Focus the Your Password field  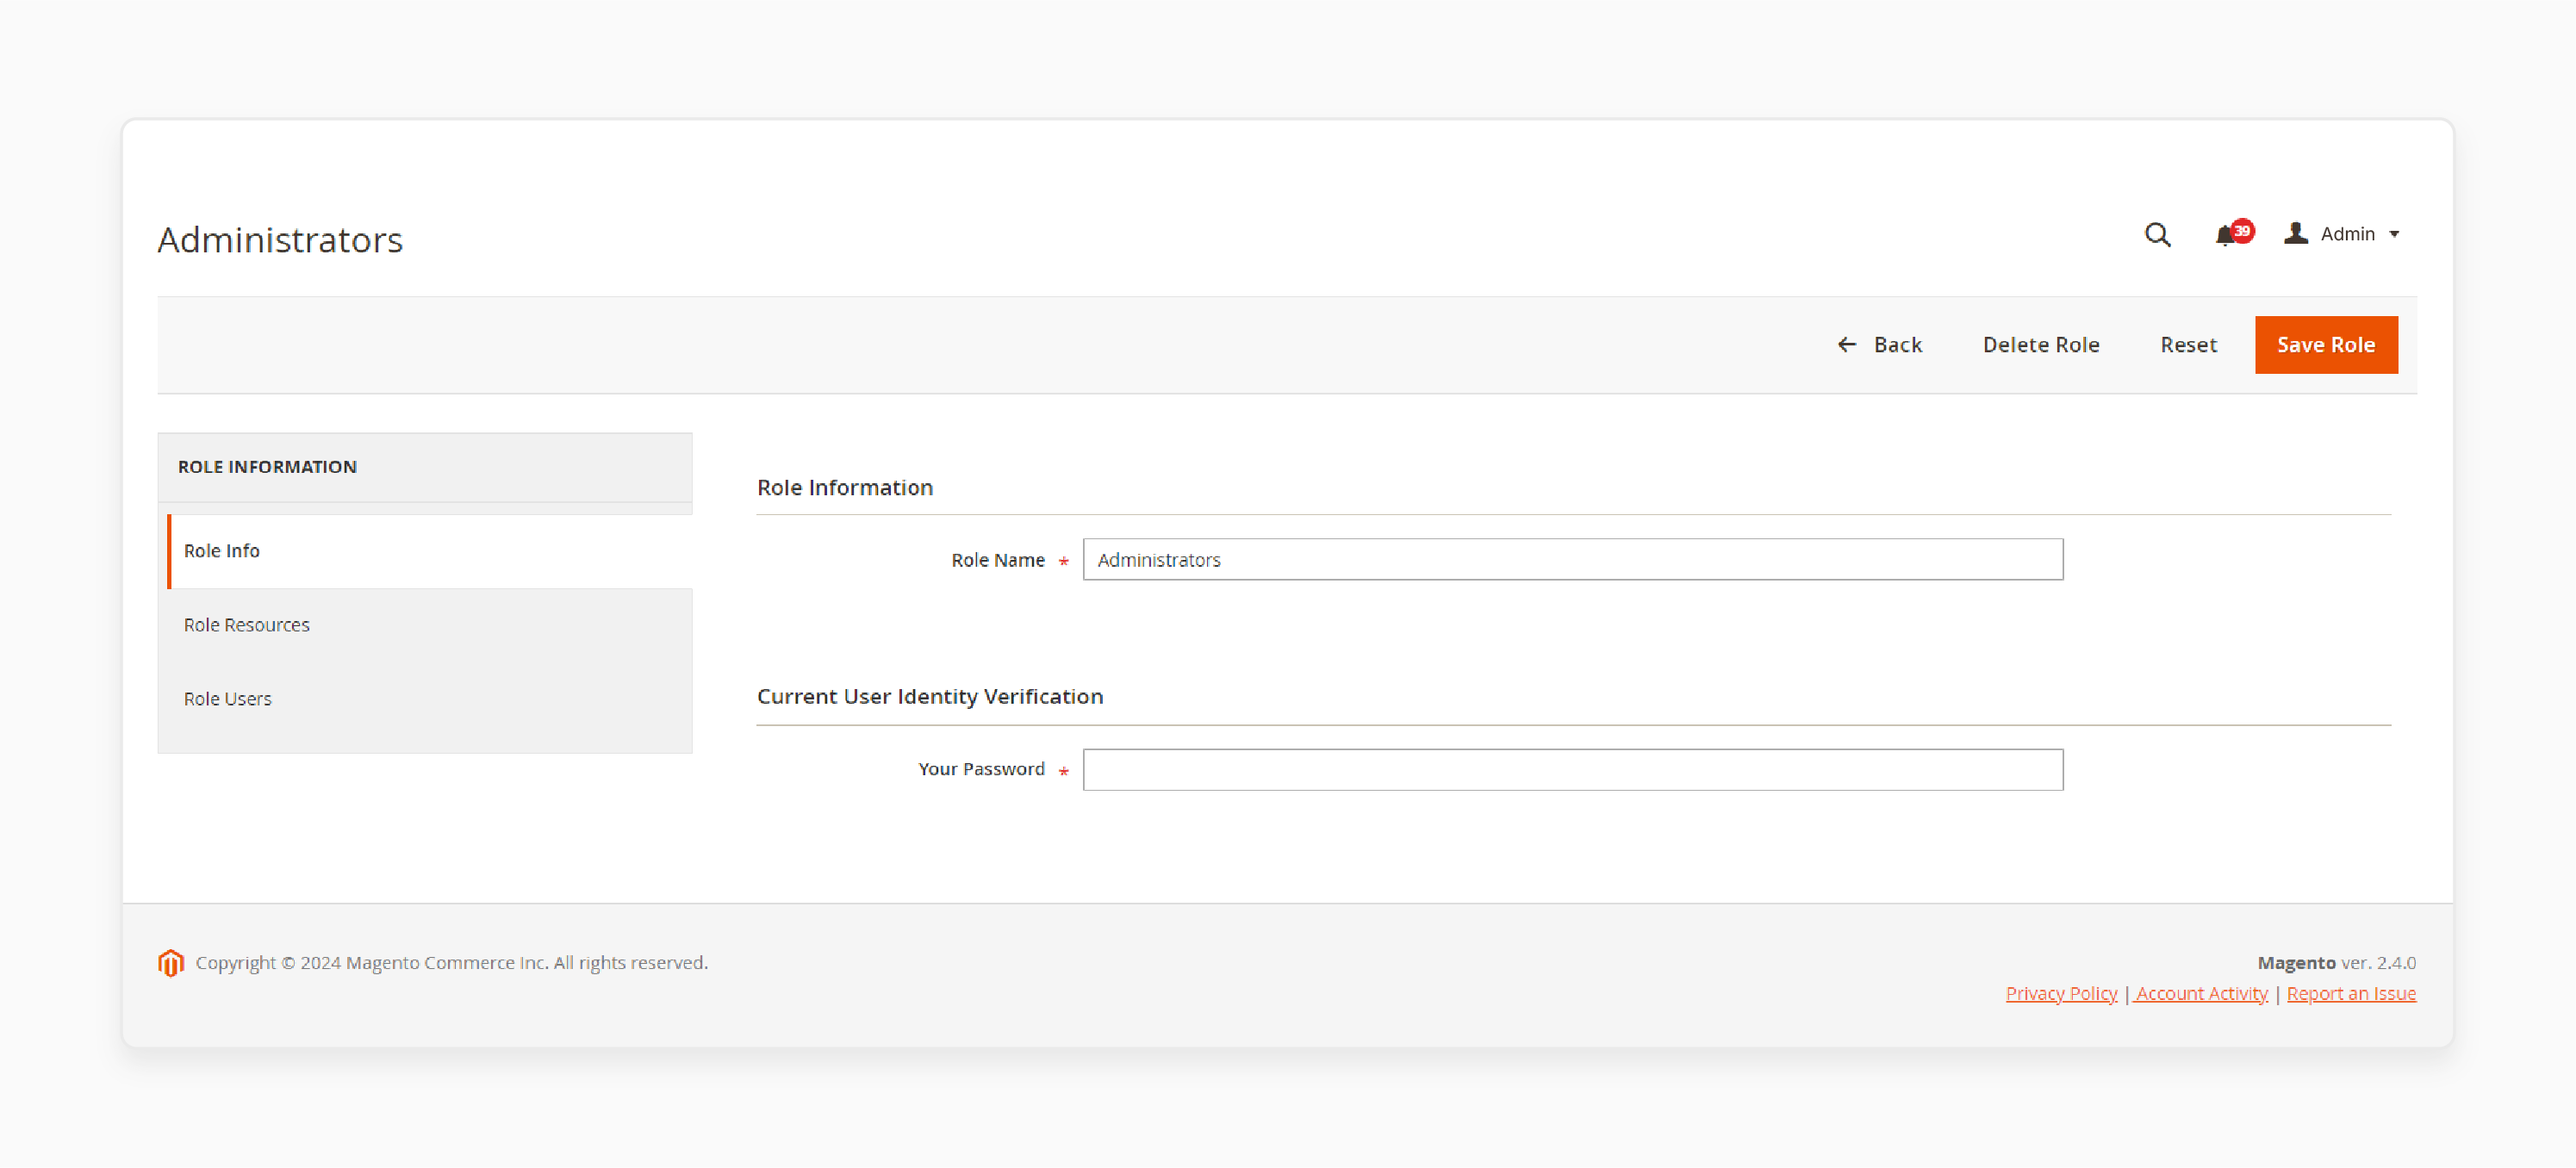1572,769
